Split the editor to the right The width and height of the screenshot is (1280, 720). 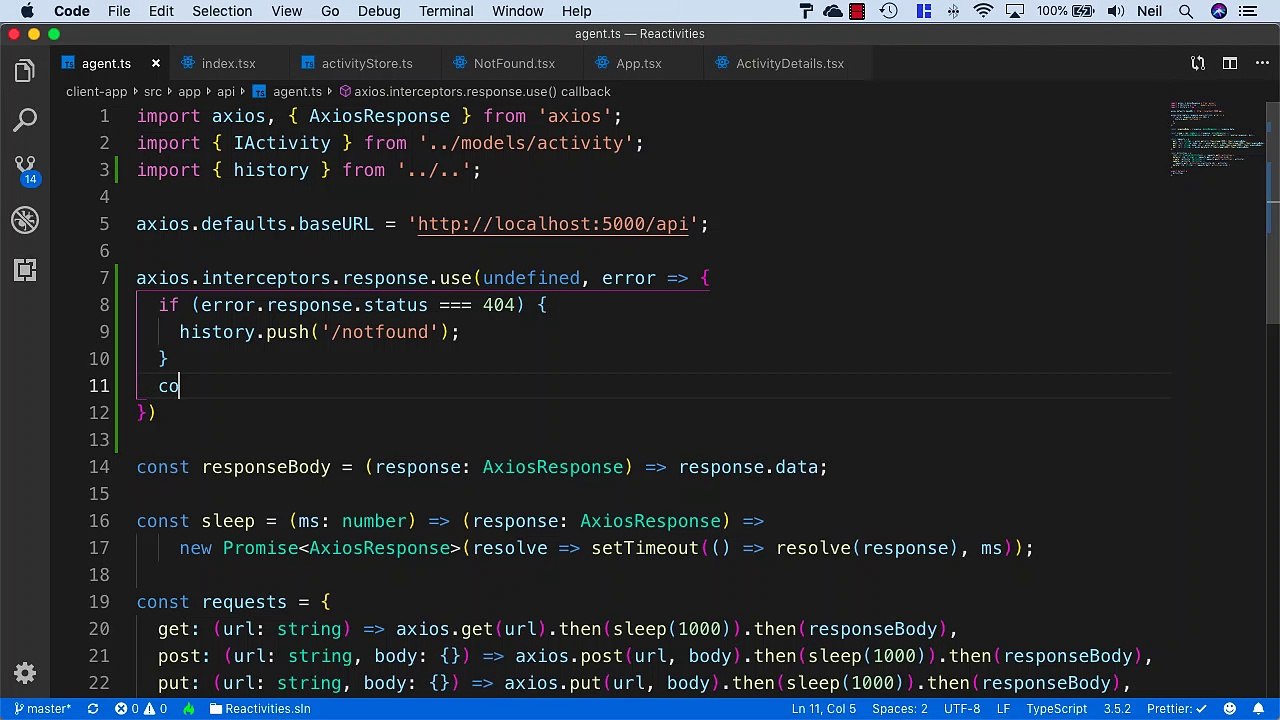point(1230,63)
